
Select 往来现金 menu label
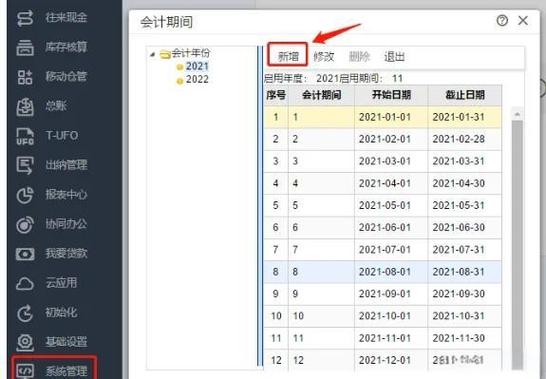(66, 17)
